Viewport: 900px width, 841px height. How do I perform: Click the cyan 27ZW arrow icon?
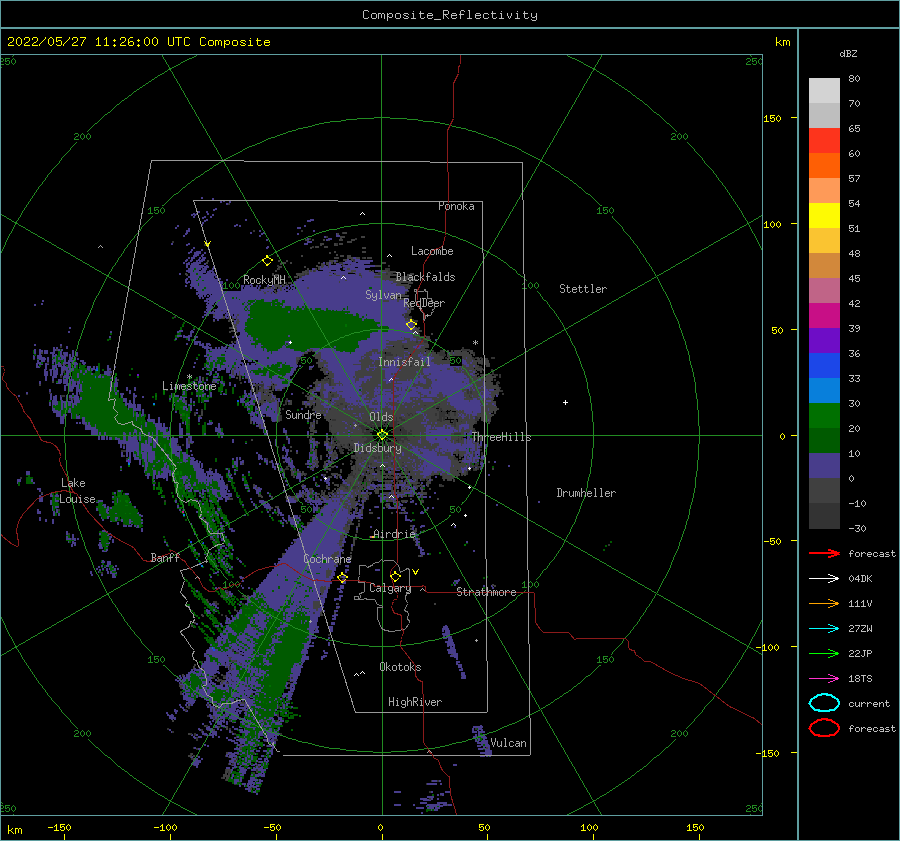point(824,629)
